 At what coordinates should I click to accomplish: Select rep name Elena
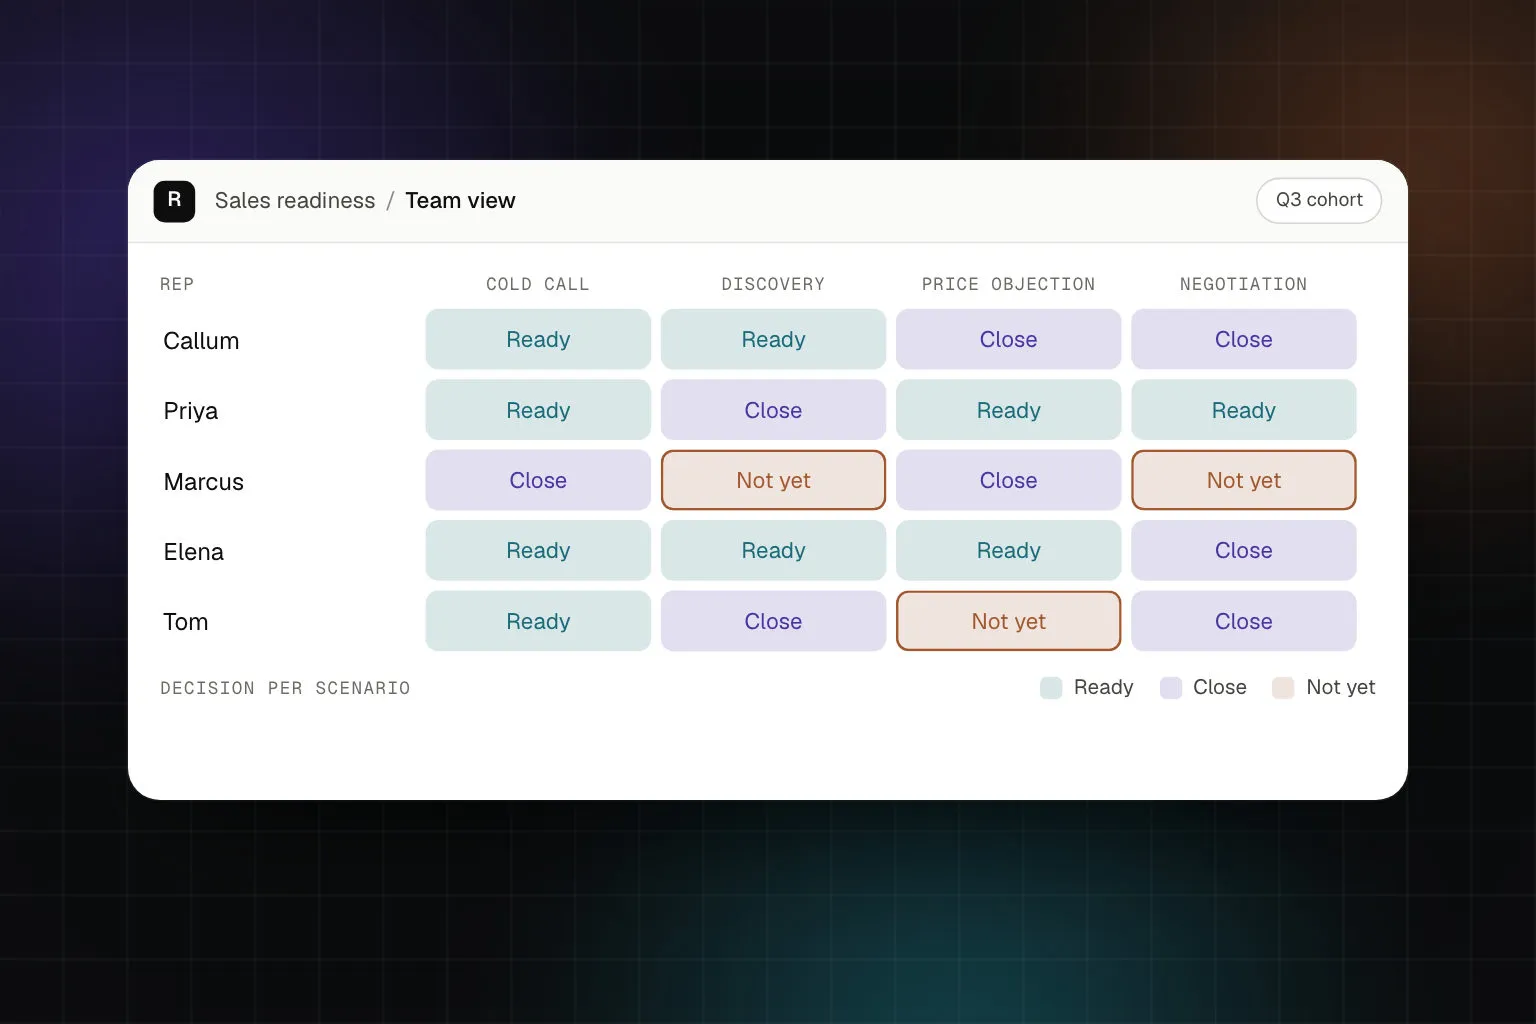(x=194, y=552)
